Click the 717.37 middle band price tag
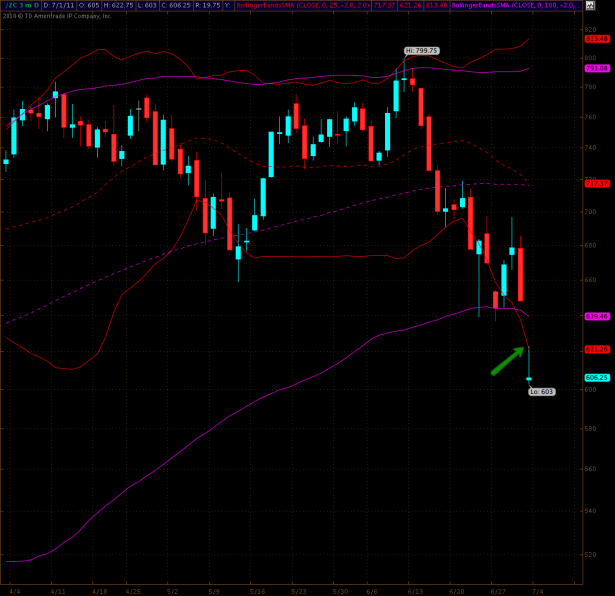 (x=597, y=183)
